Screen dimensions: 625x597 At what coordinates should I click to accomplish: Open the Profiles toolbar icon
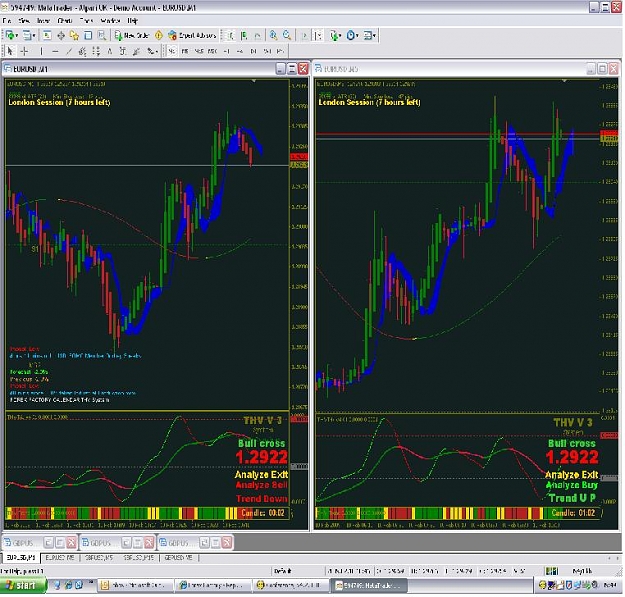[x=27, y=35]
